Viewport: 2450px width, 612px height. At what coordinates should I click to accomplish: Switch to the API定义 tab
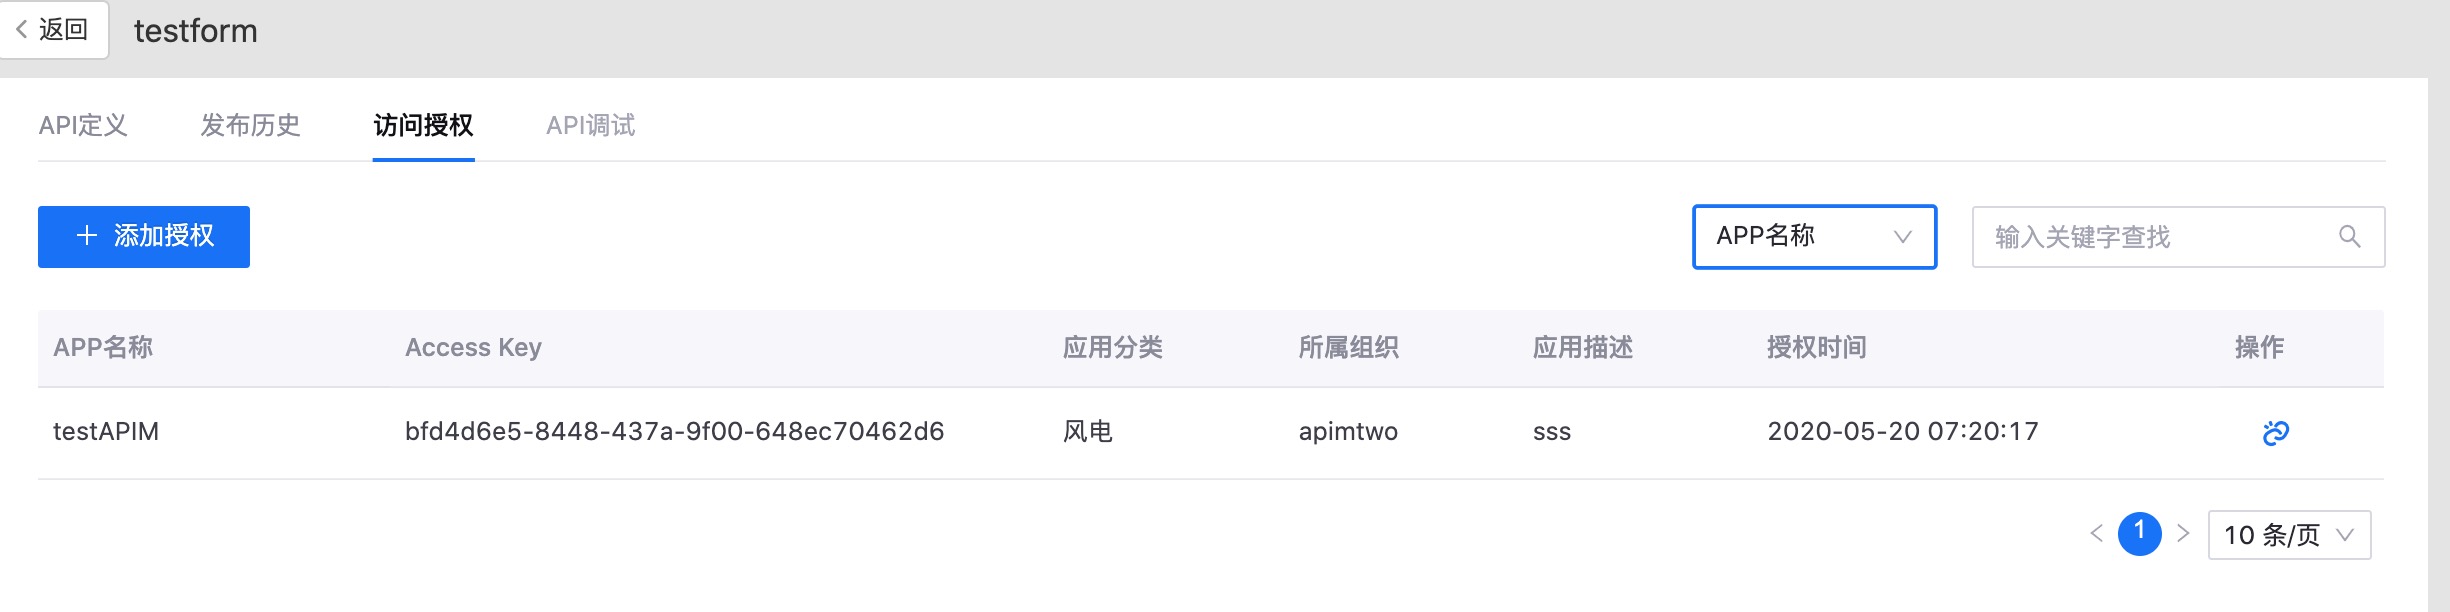click(85, 126)
